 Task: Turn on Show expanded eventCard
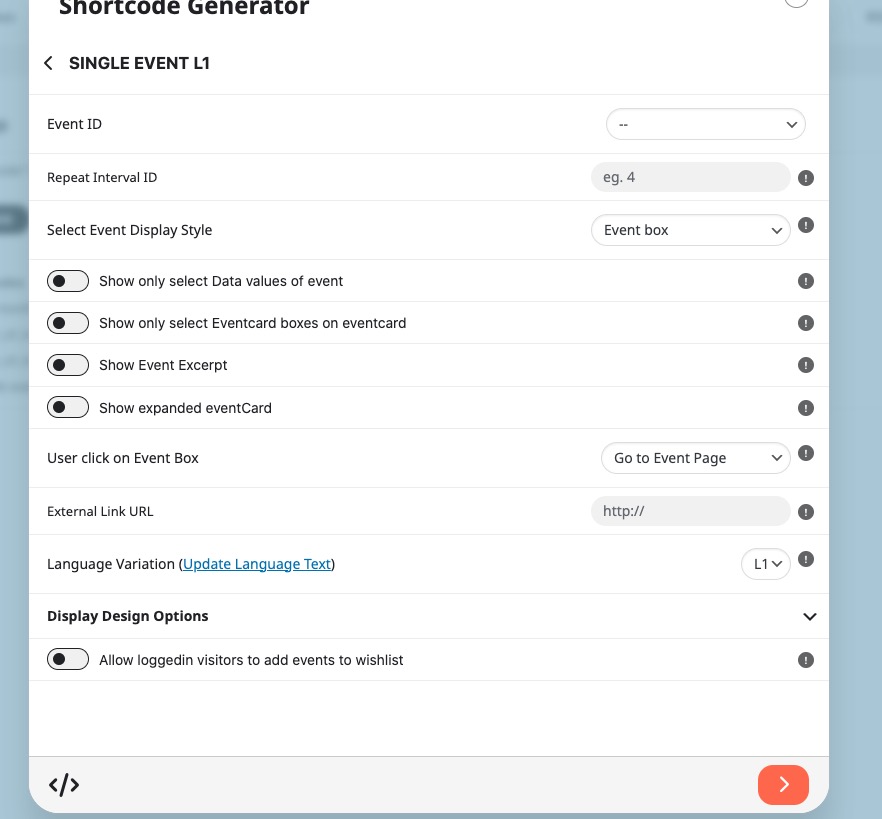pyautogui.click(x=68, y=407)
